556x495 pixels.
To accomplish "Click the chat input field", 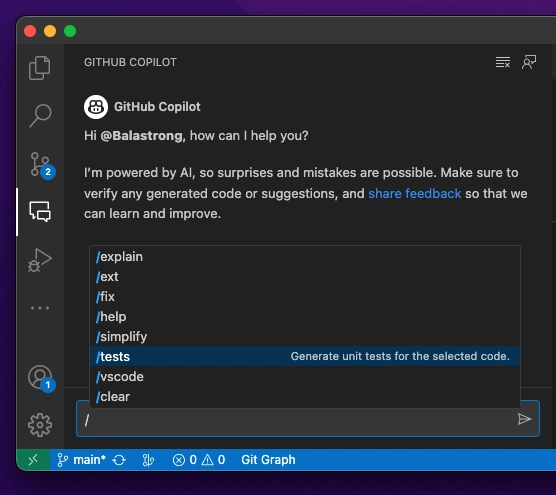I will (297, 419).
